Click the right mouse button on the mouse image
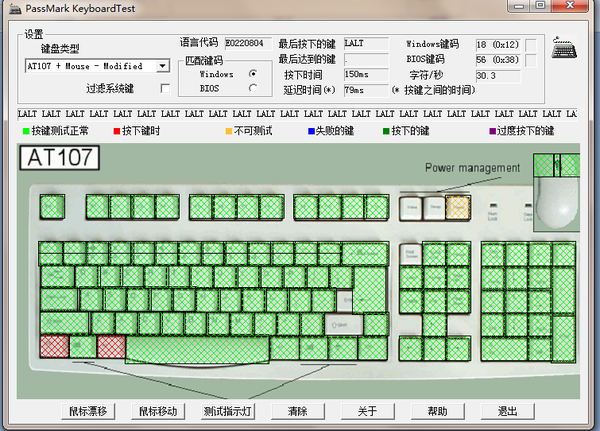The image size is (600, 431). tap(570, 165)
